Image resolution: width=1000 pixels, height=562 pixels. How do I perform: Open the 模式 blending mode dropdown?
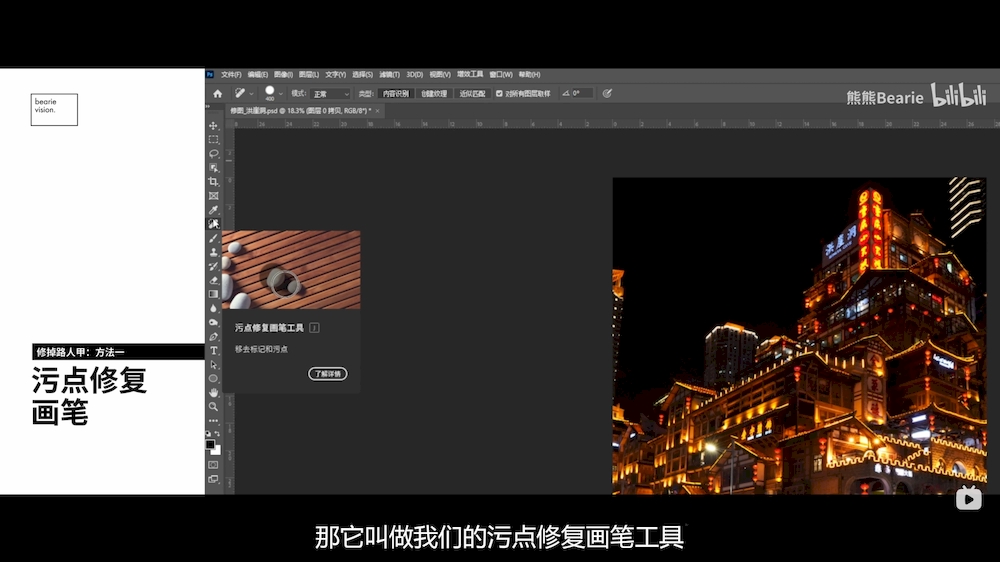pos(331,93)
